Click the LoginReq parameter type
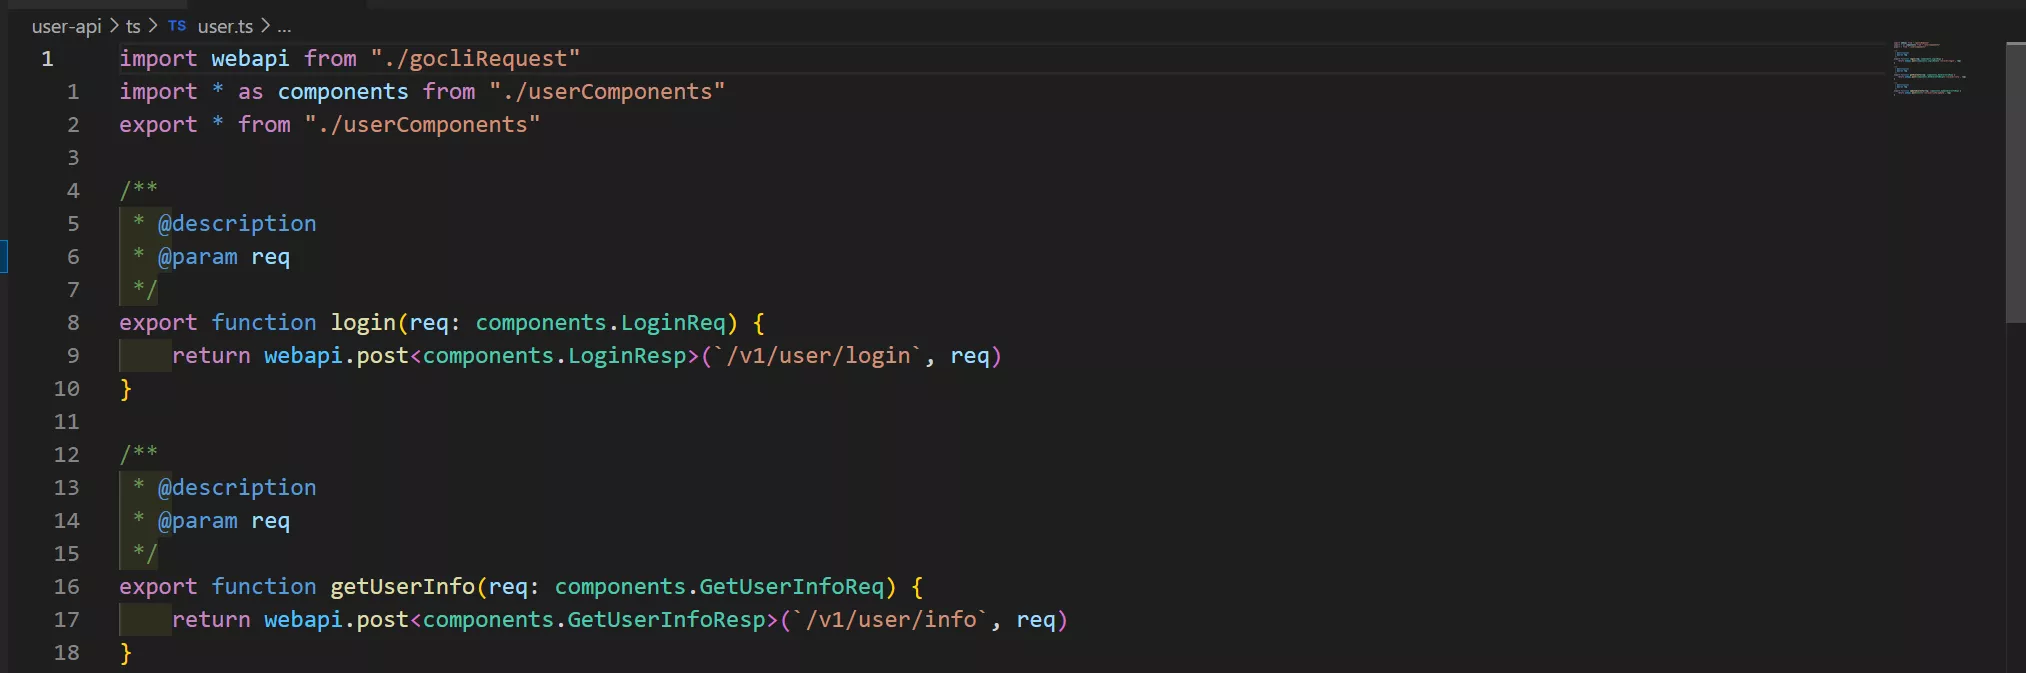2026x673 pixels. coord(673,323)
